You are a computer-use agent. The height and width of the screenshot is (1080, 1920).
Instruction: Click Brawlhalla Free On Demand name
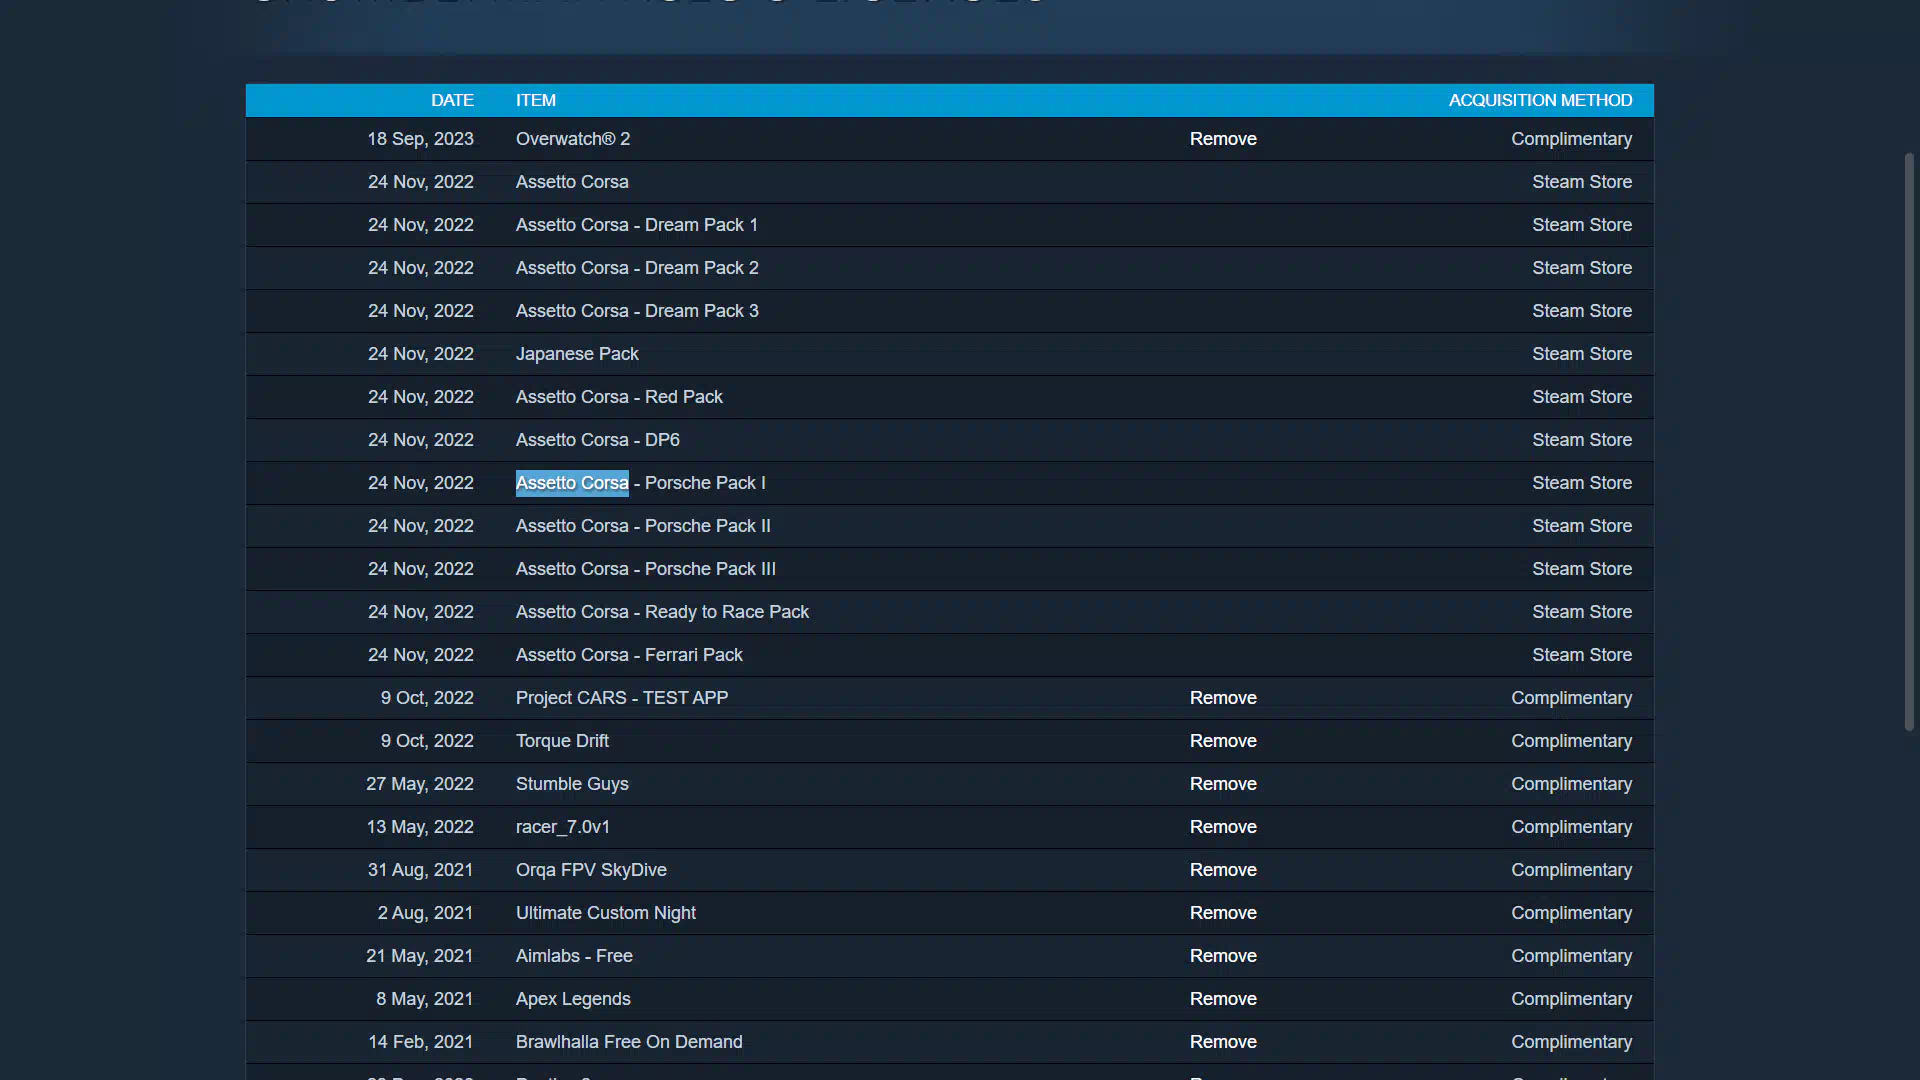click(x=629, y=1042)
